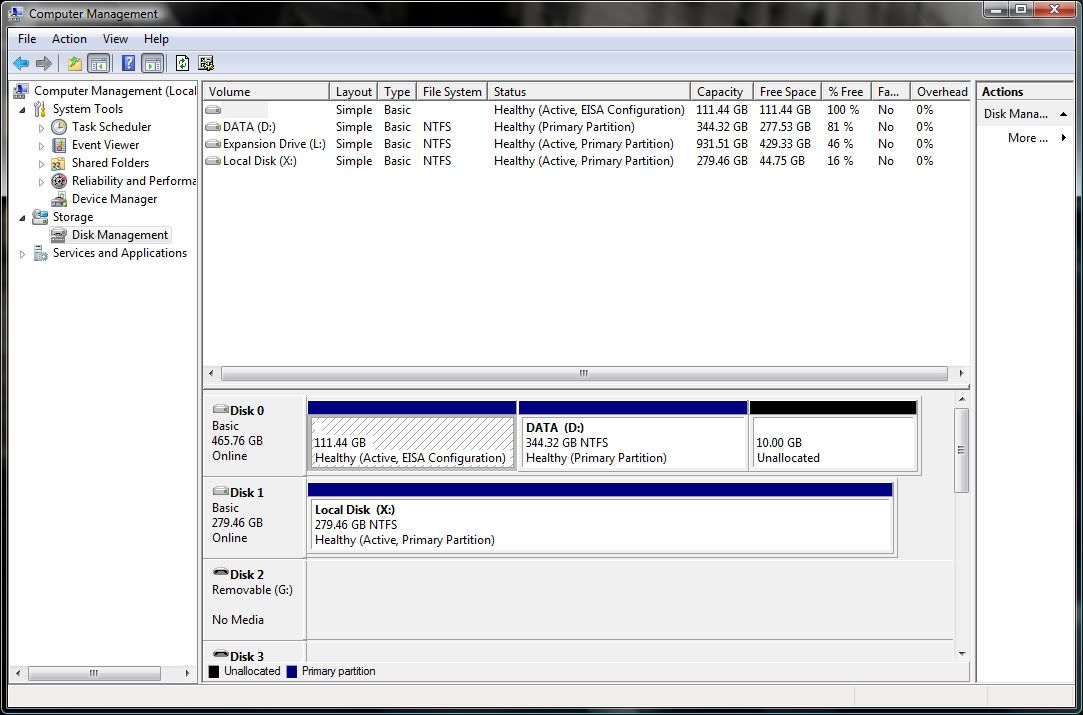Click the Back arrow toolbar icon
The image size is (1083, 715).
(21, 64)
